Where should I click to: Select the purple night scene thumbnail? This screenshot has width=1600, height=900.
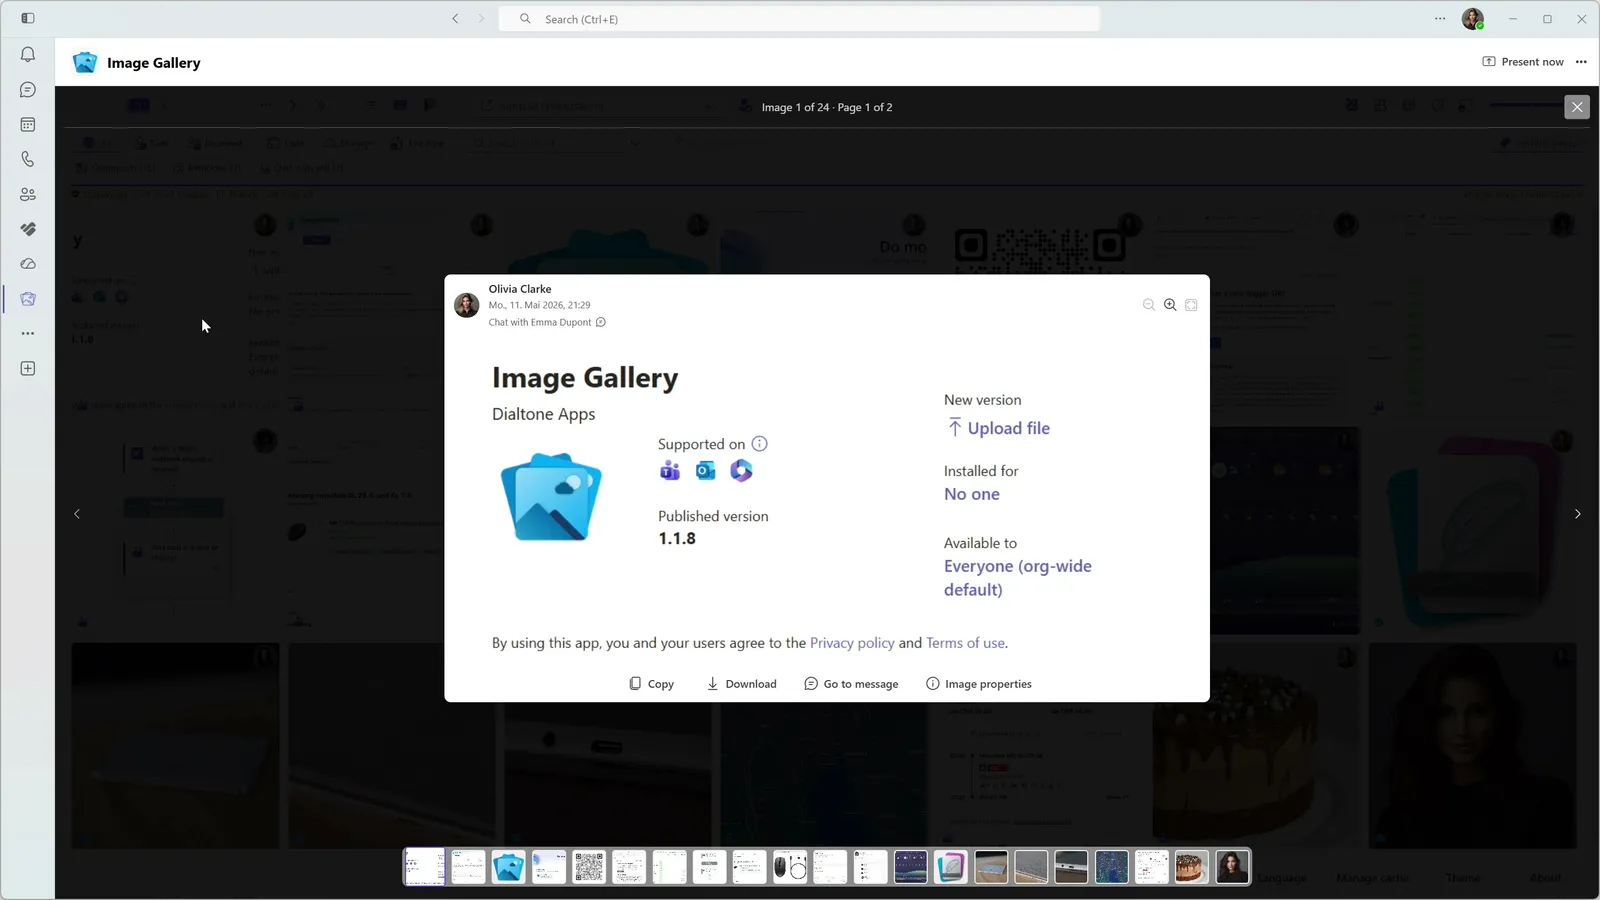[x=911, y=867]
